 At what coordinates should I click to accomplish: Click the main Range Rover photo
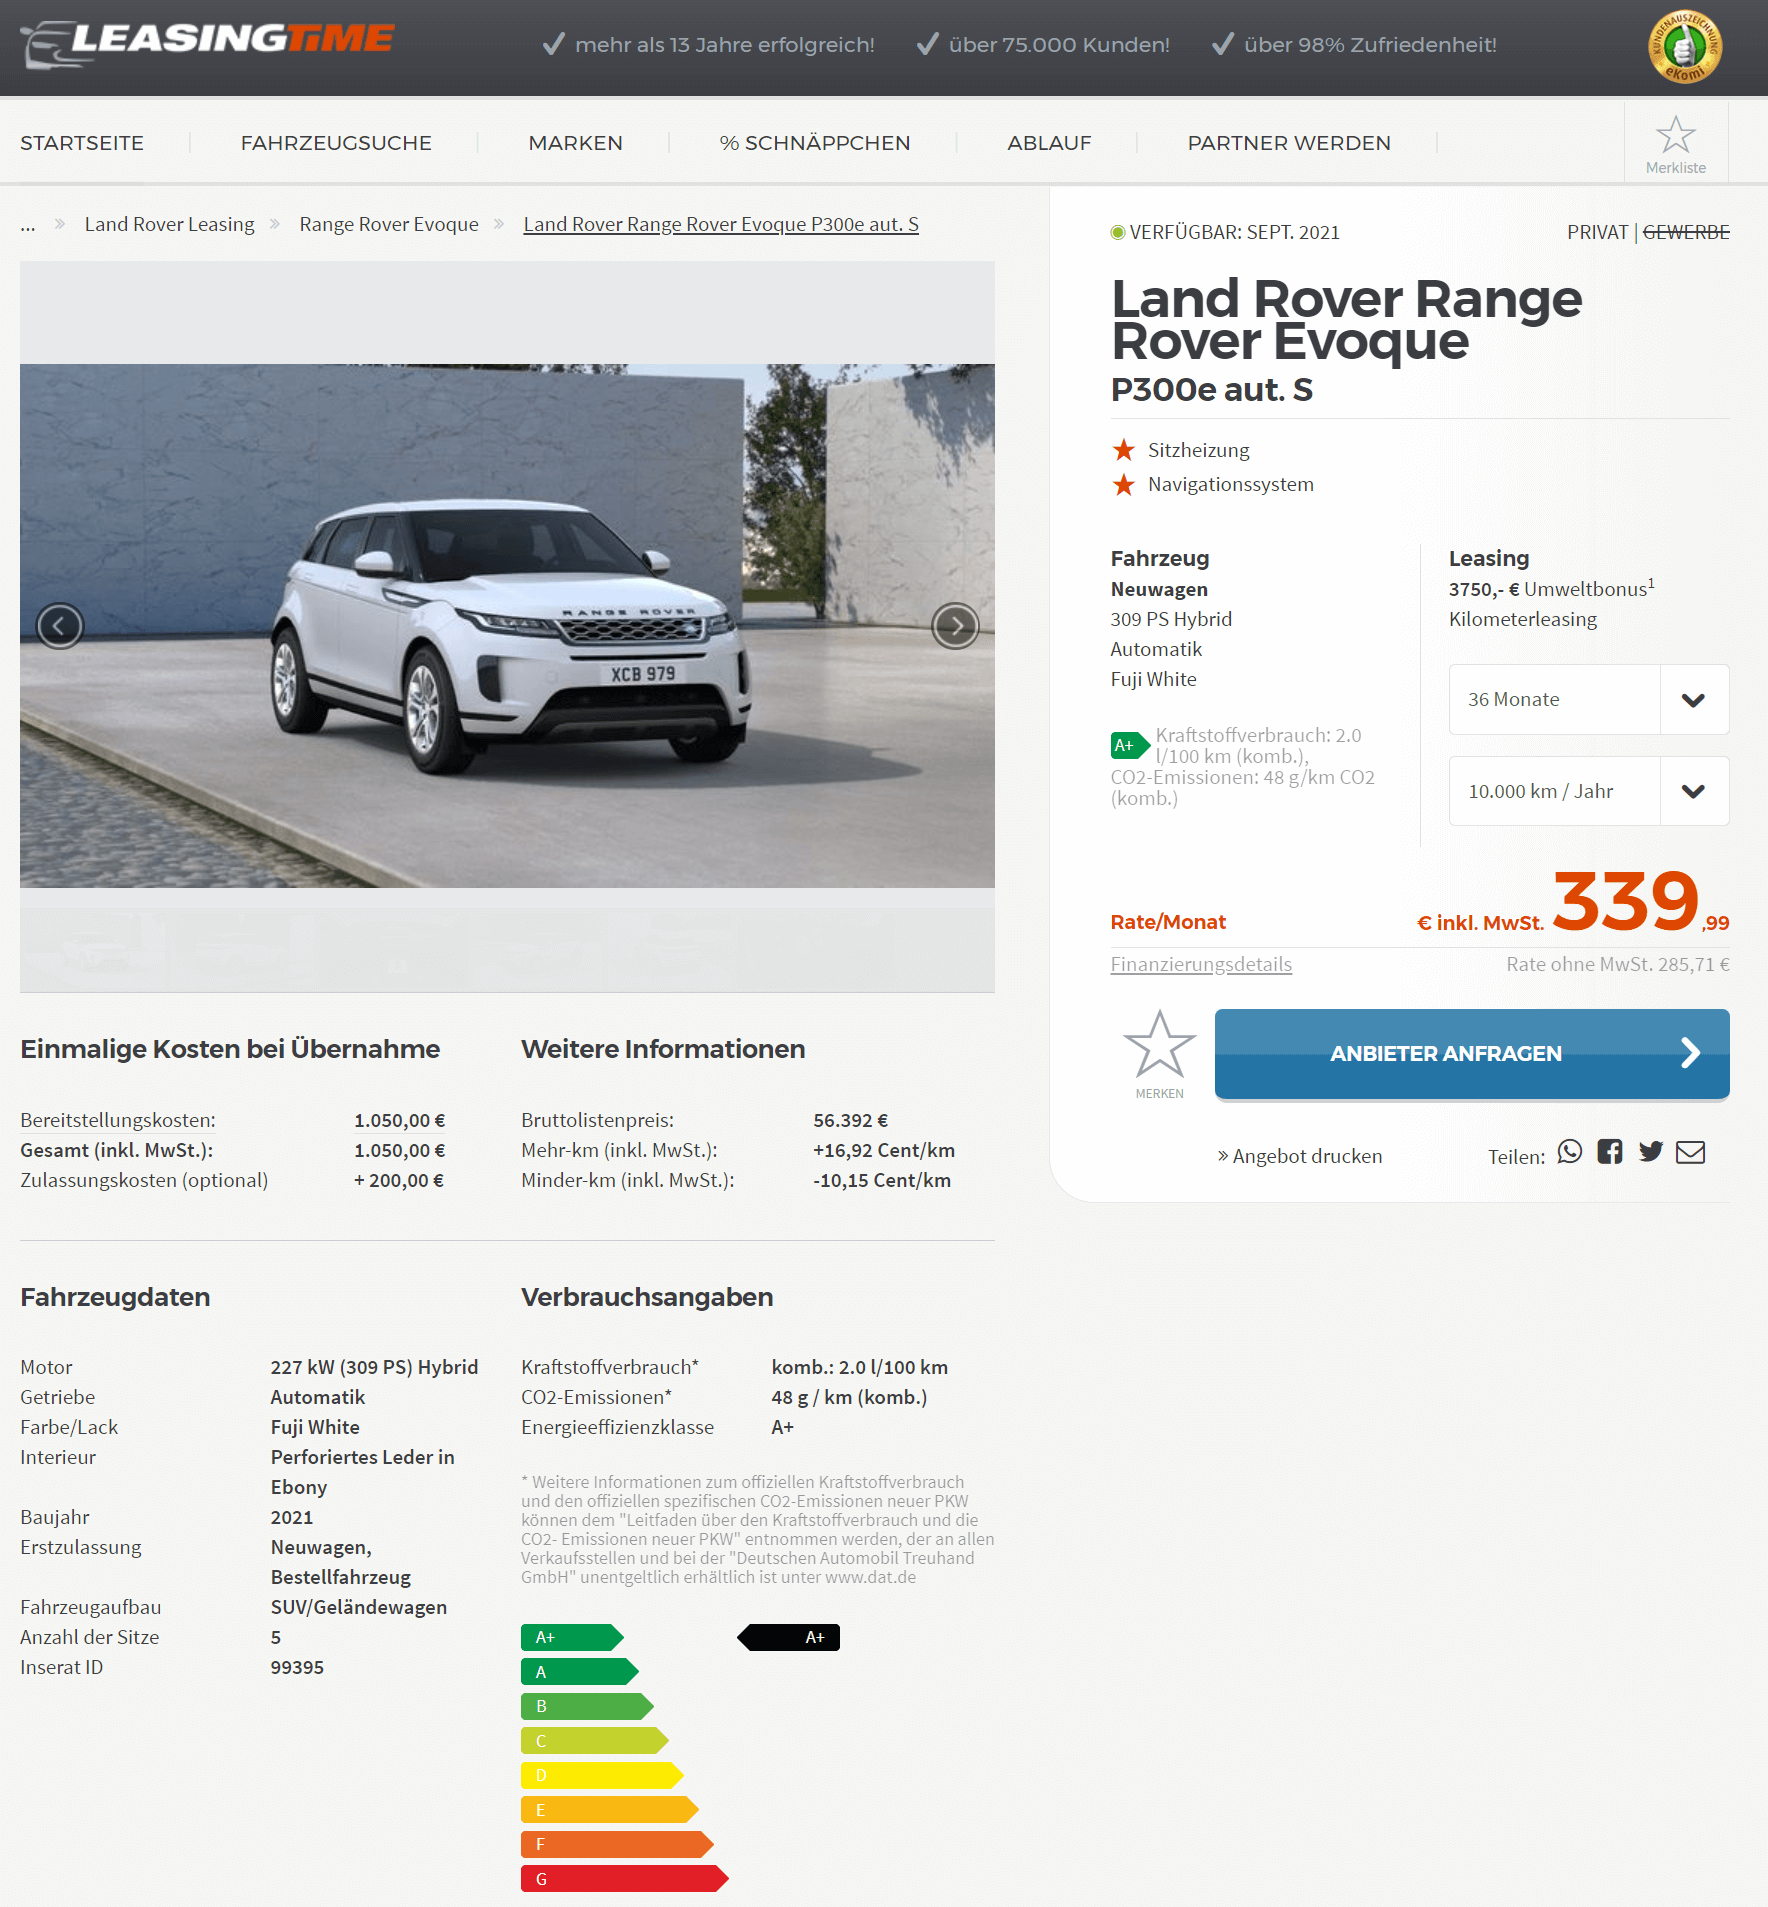point(507,626)
